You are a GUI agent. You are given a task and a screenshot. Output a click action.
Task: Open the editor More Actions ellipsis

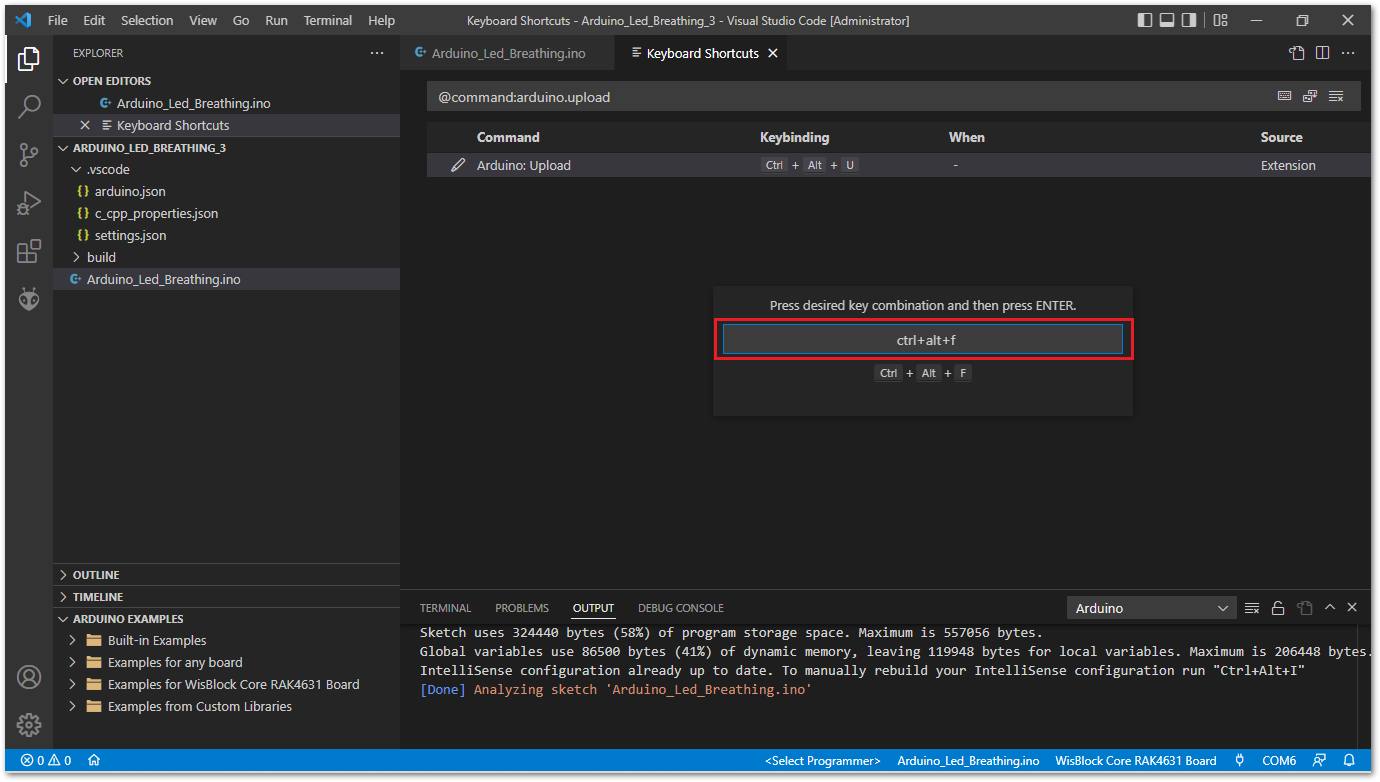(x=1348, y=53)
